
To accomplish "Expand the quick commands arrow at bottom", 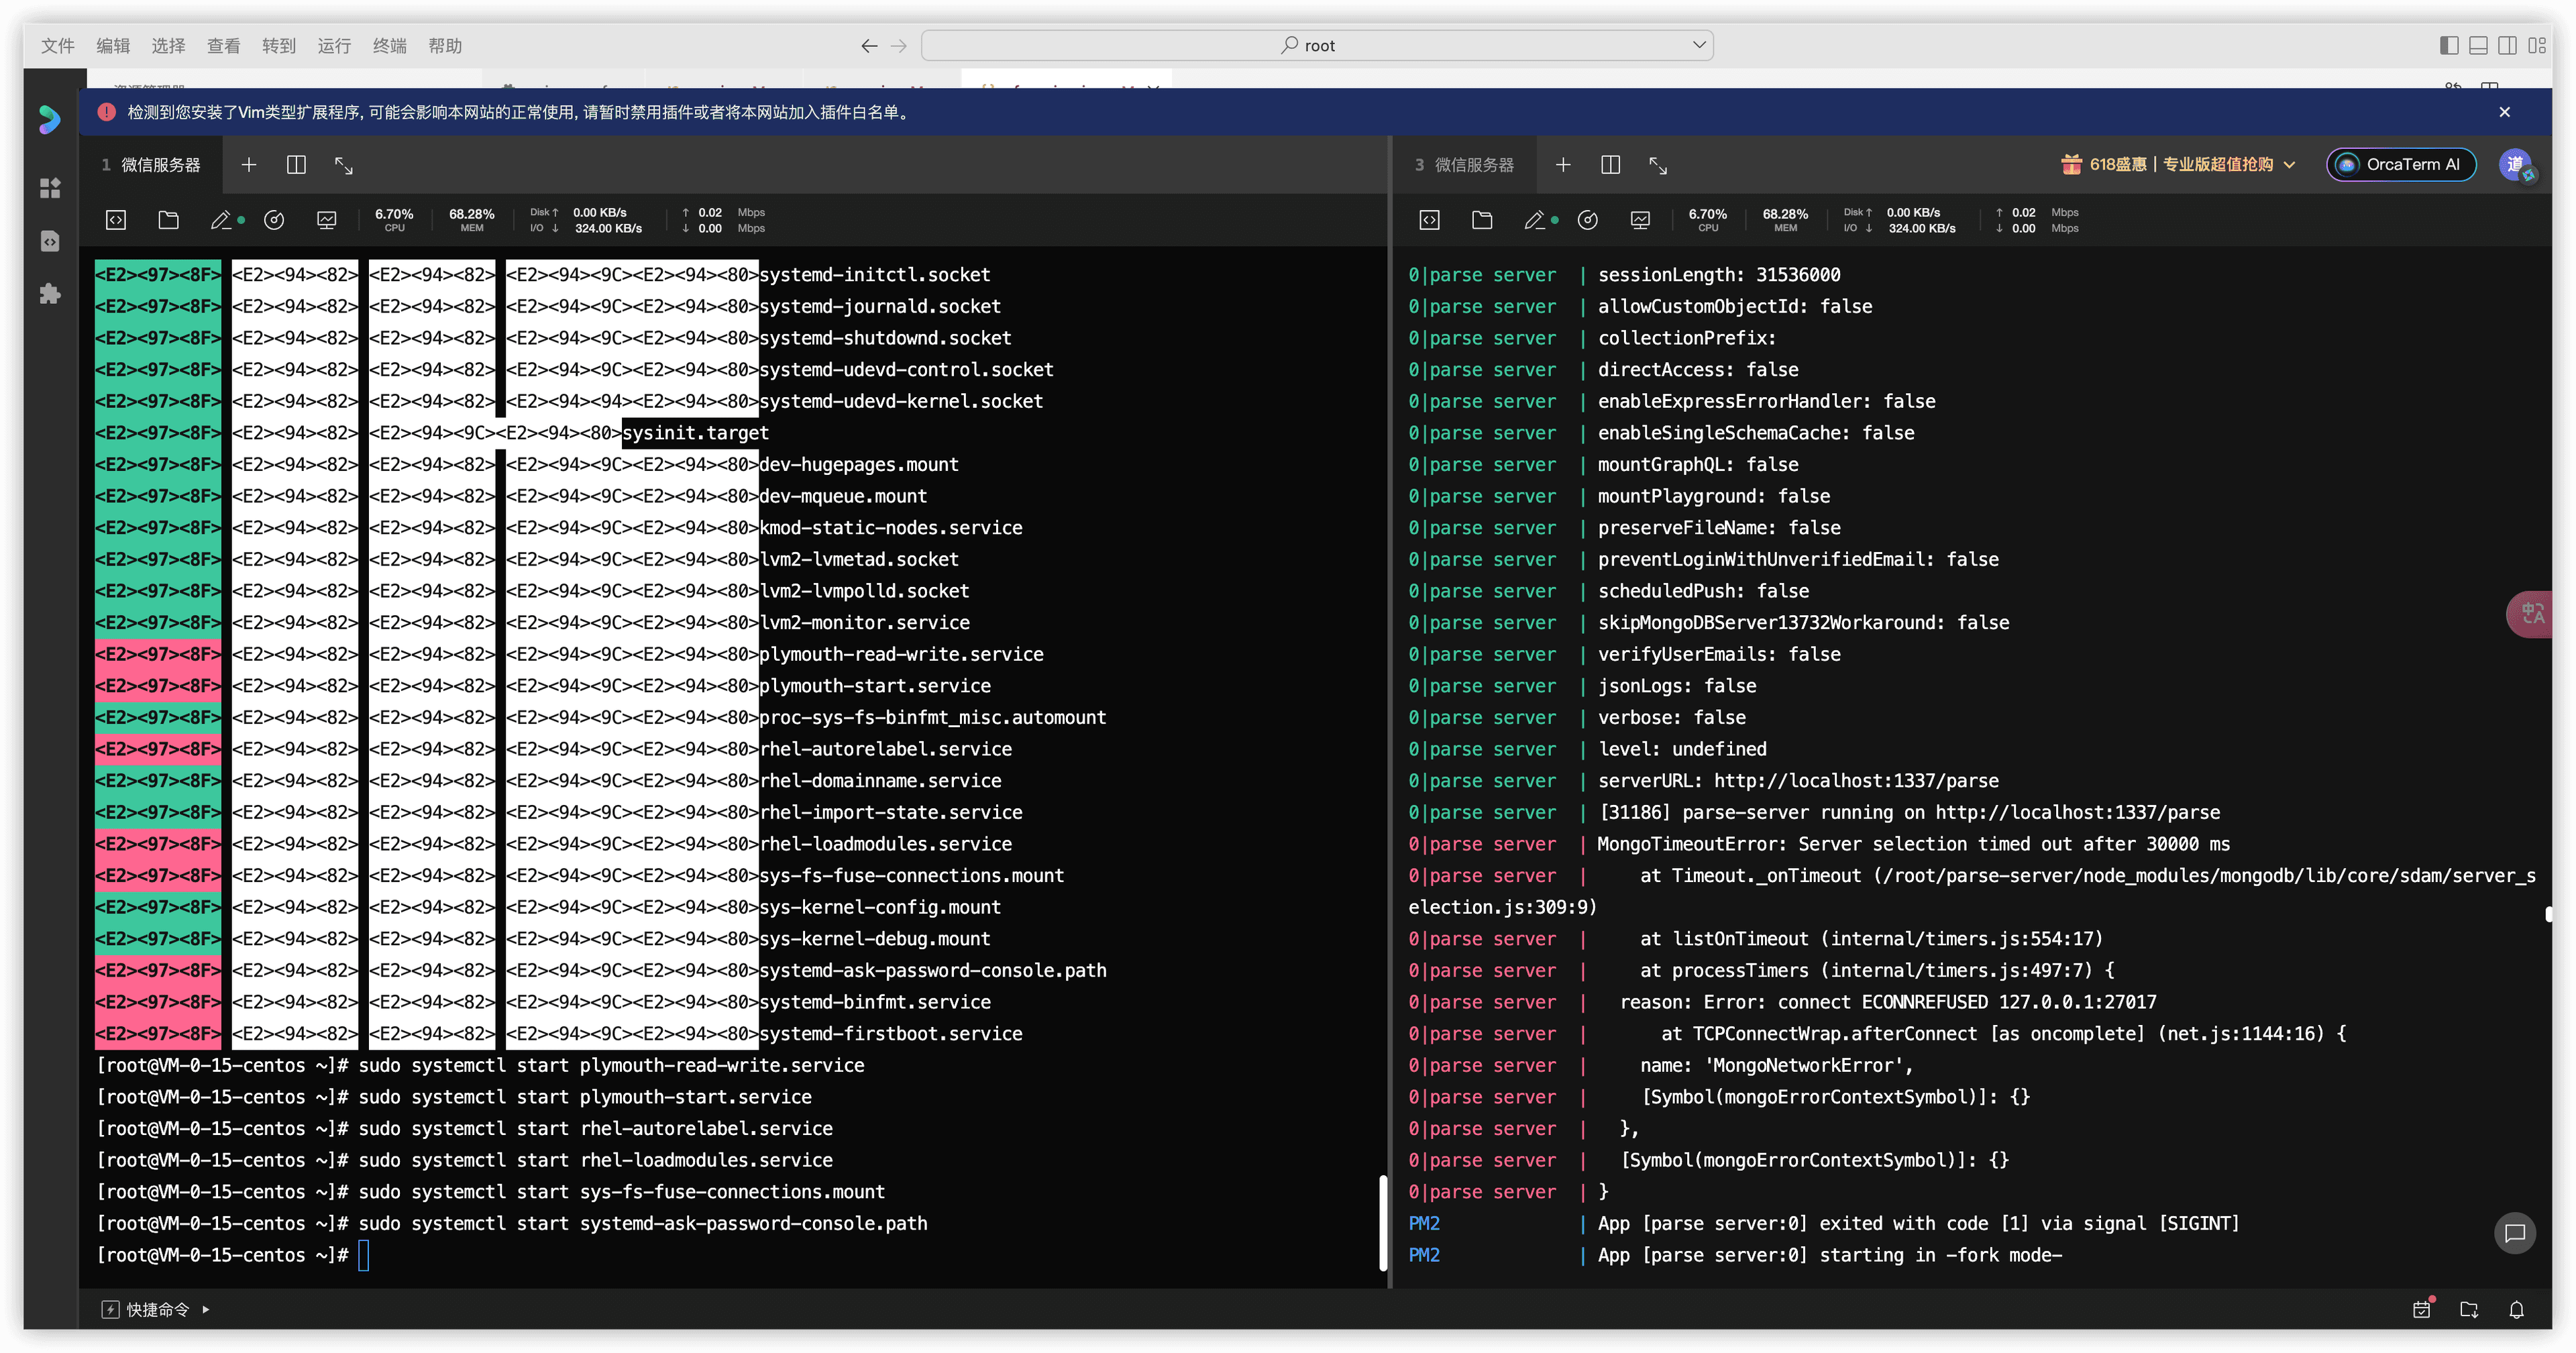I will [206, 1309].
